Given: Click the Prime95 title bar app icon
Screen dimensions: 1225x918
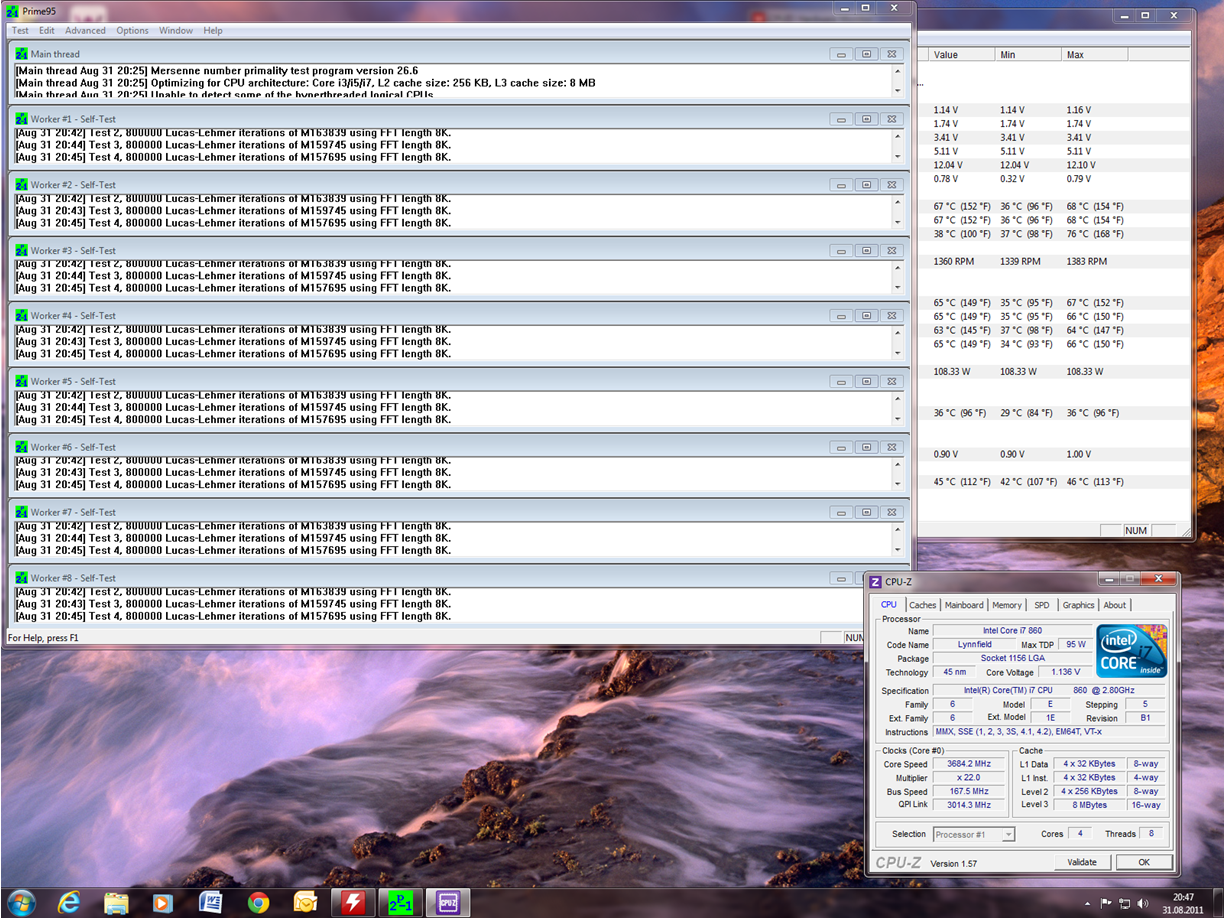Looking at the screenshot, I should click(x=13, y=11).
